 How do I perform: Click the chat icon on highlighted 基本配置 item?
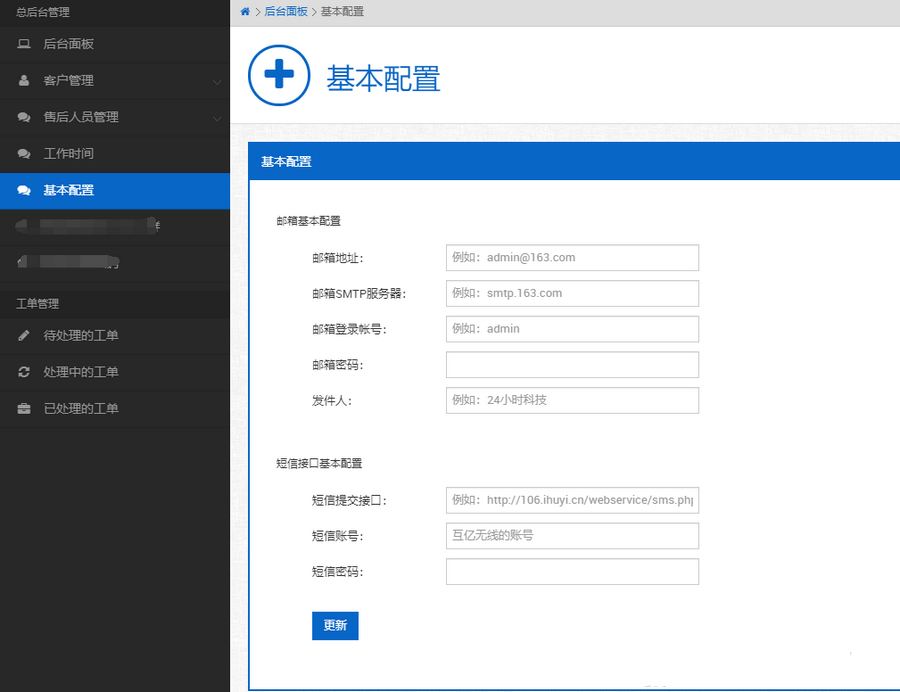pos(22,189)
